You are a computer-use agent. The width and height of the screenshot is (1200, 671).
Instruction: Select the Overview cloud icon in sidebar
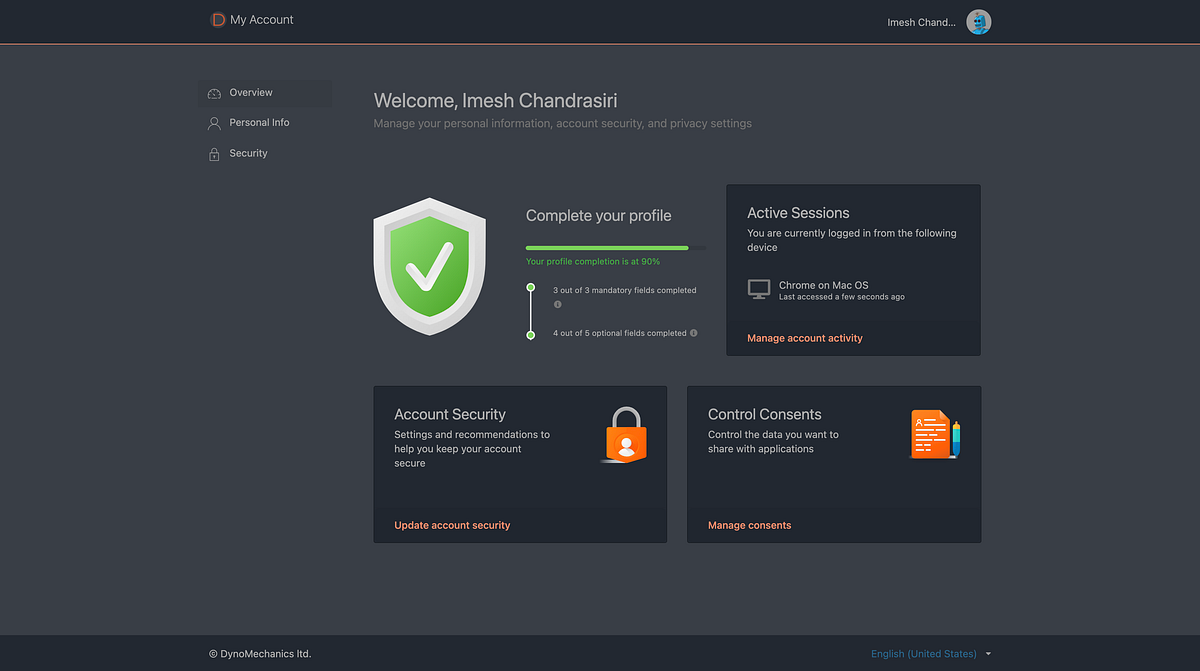[x=214, y=93]
